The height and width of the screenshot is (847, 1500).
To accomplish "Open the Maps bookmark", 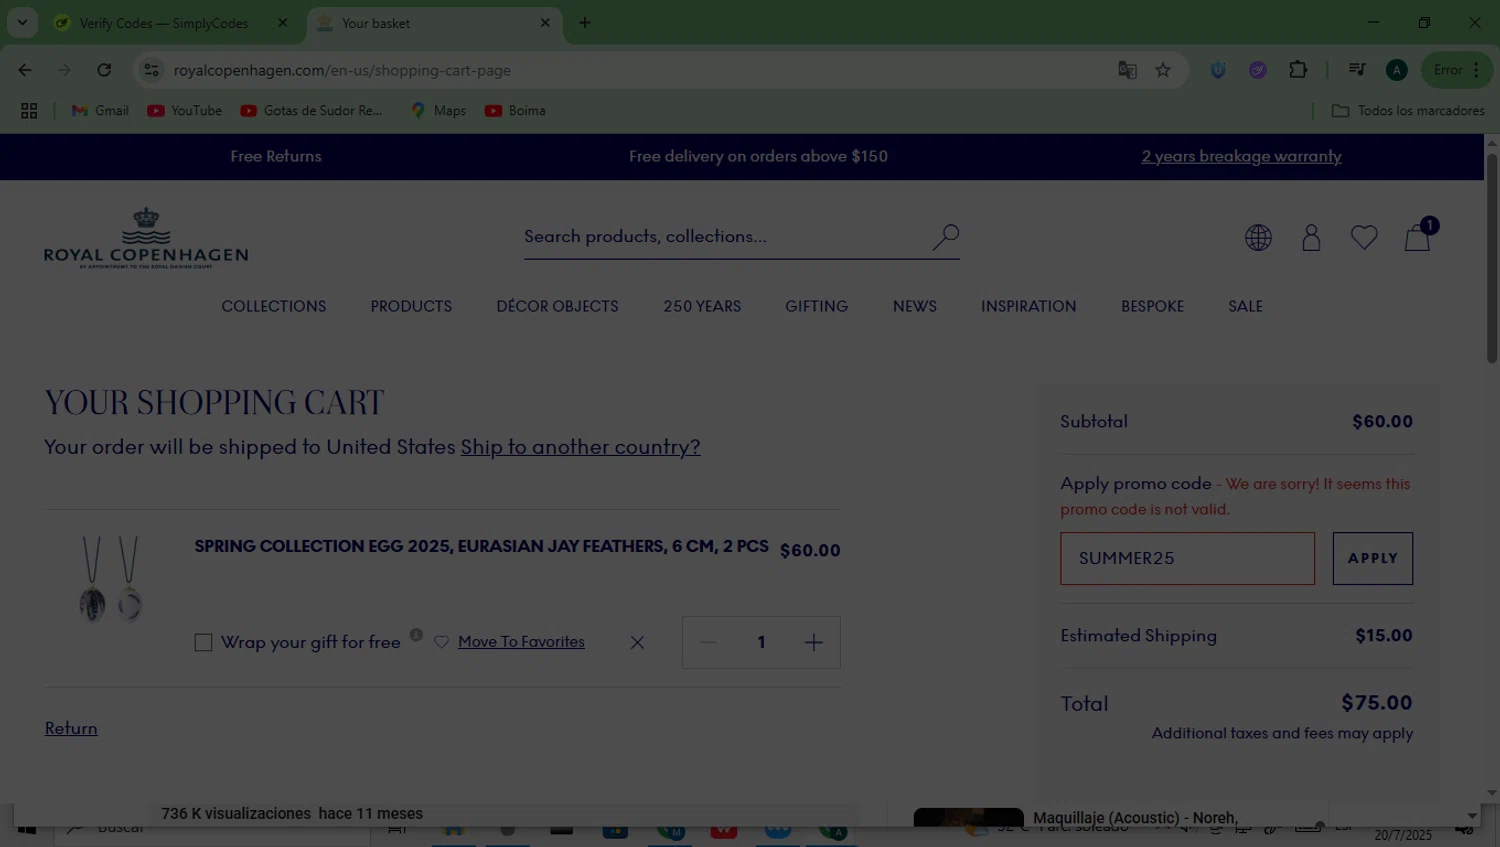I will [x=438, y=111].
